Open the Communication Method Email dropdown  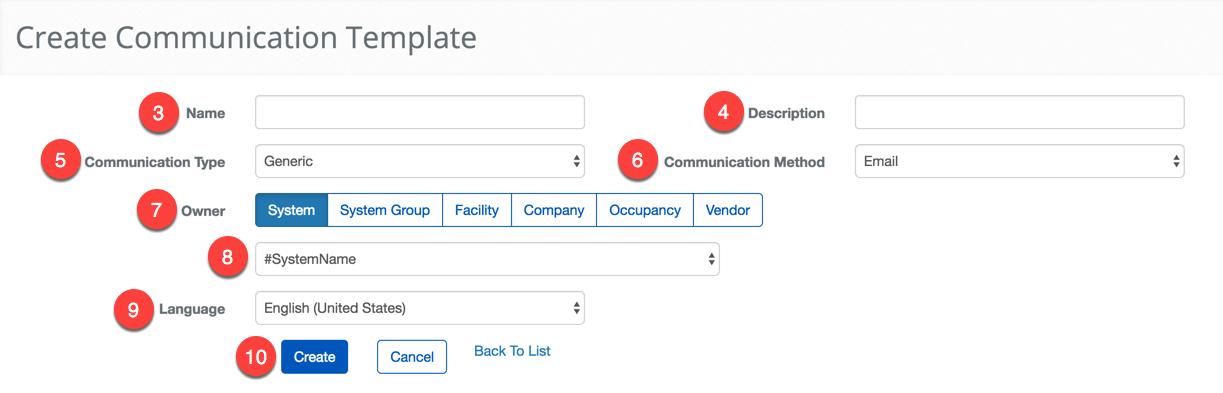pos(1020,161)
